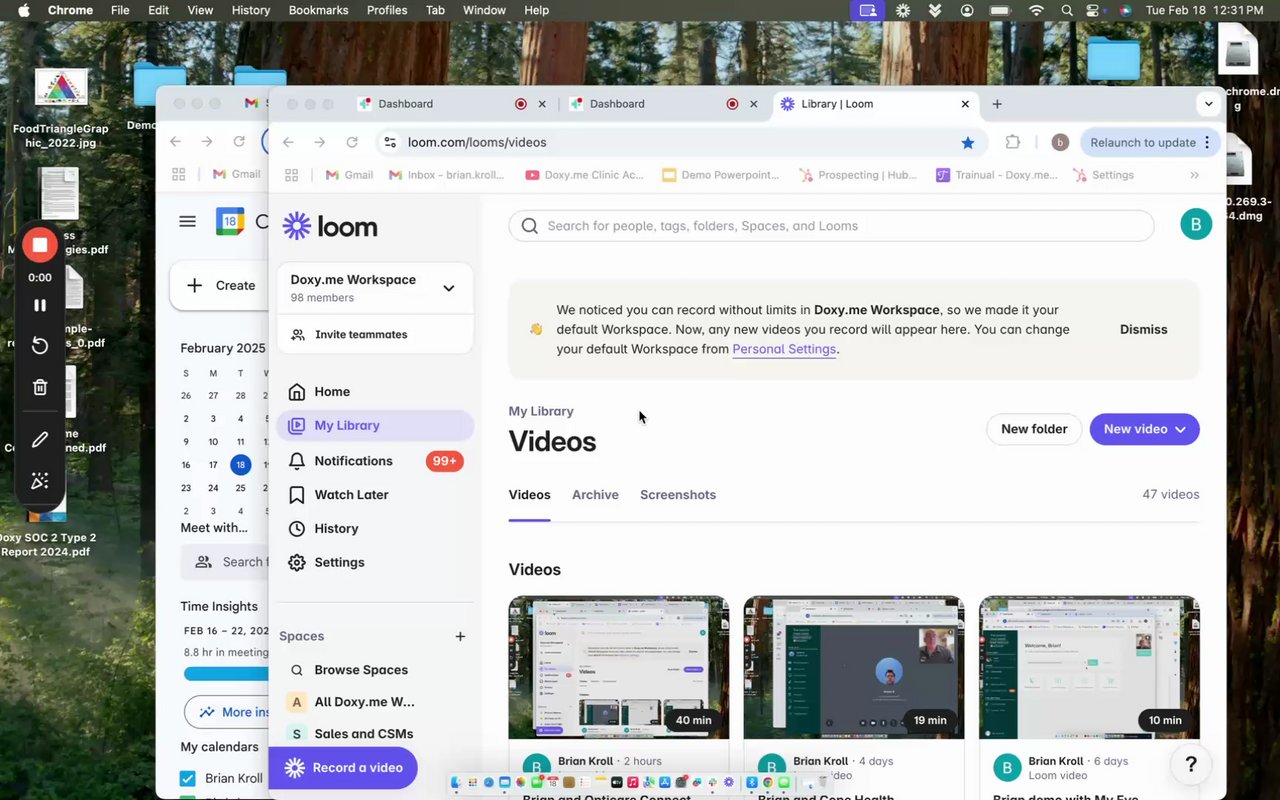Select the Videos tab
The image size is (1280, 800).
pyautogui.click(x=529, y=495)
